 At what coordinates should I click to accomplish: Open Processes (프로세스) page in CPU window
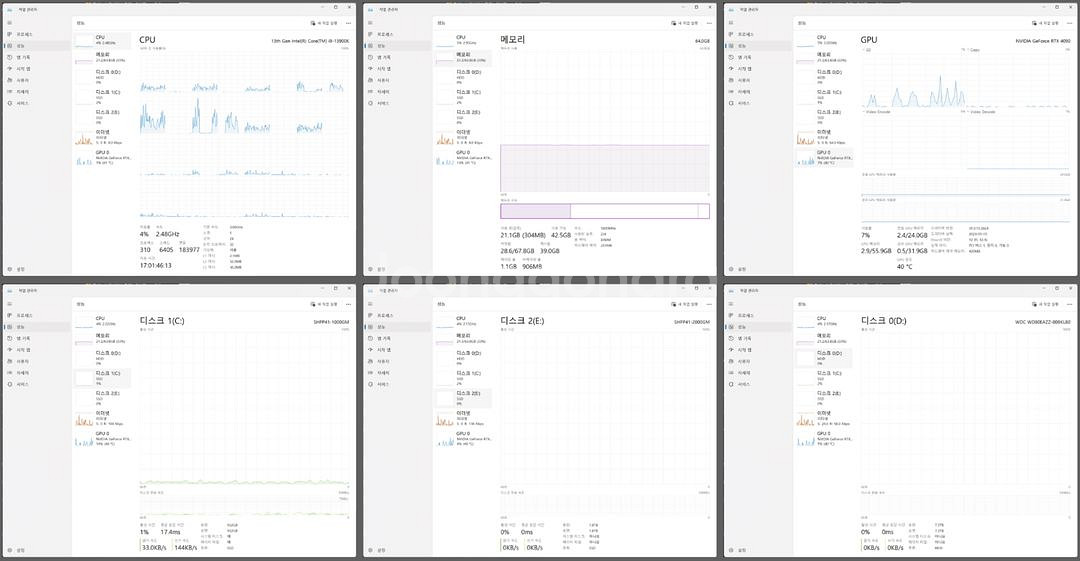(36, 34)
